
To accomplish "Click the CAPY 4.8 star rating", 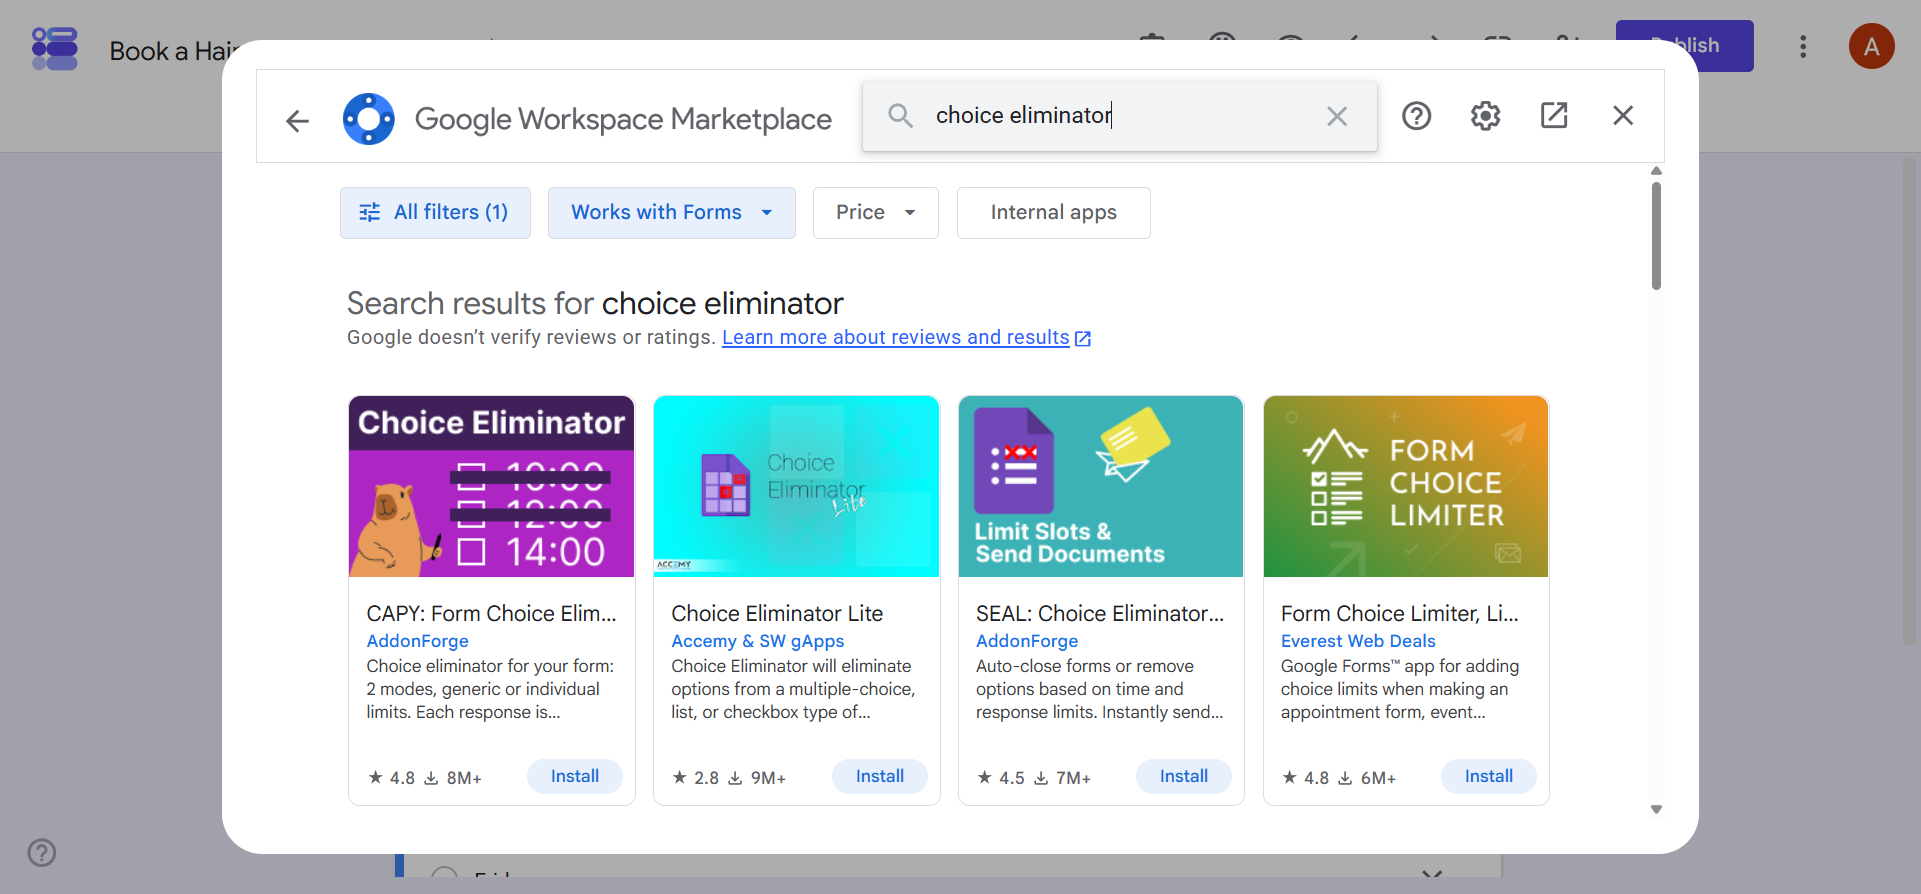I will click(x=391, y=778).
